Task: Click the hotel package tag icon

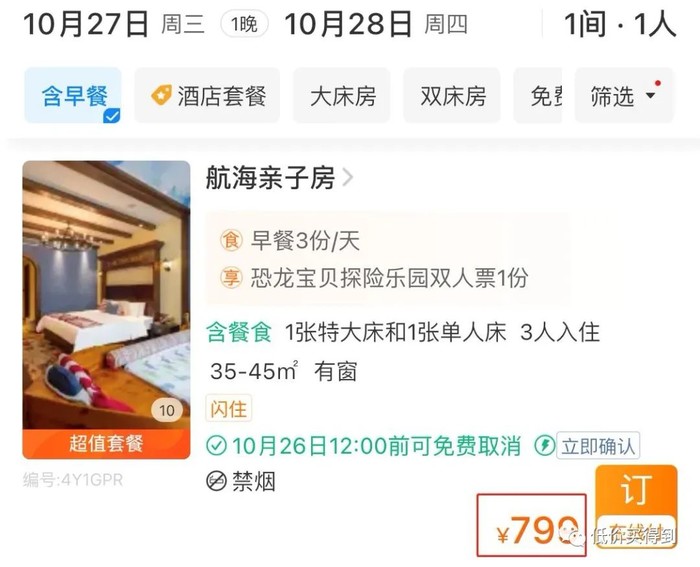Action: tap(161, 95)
